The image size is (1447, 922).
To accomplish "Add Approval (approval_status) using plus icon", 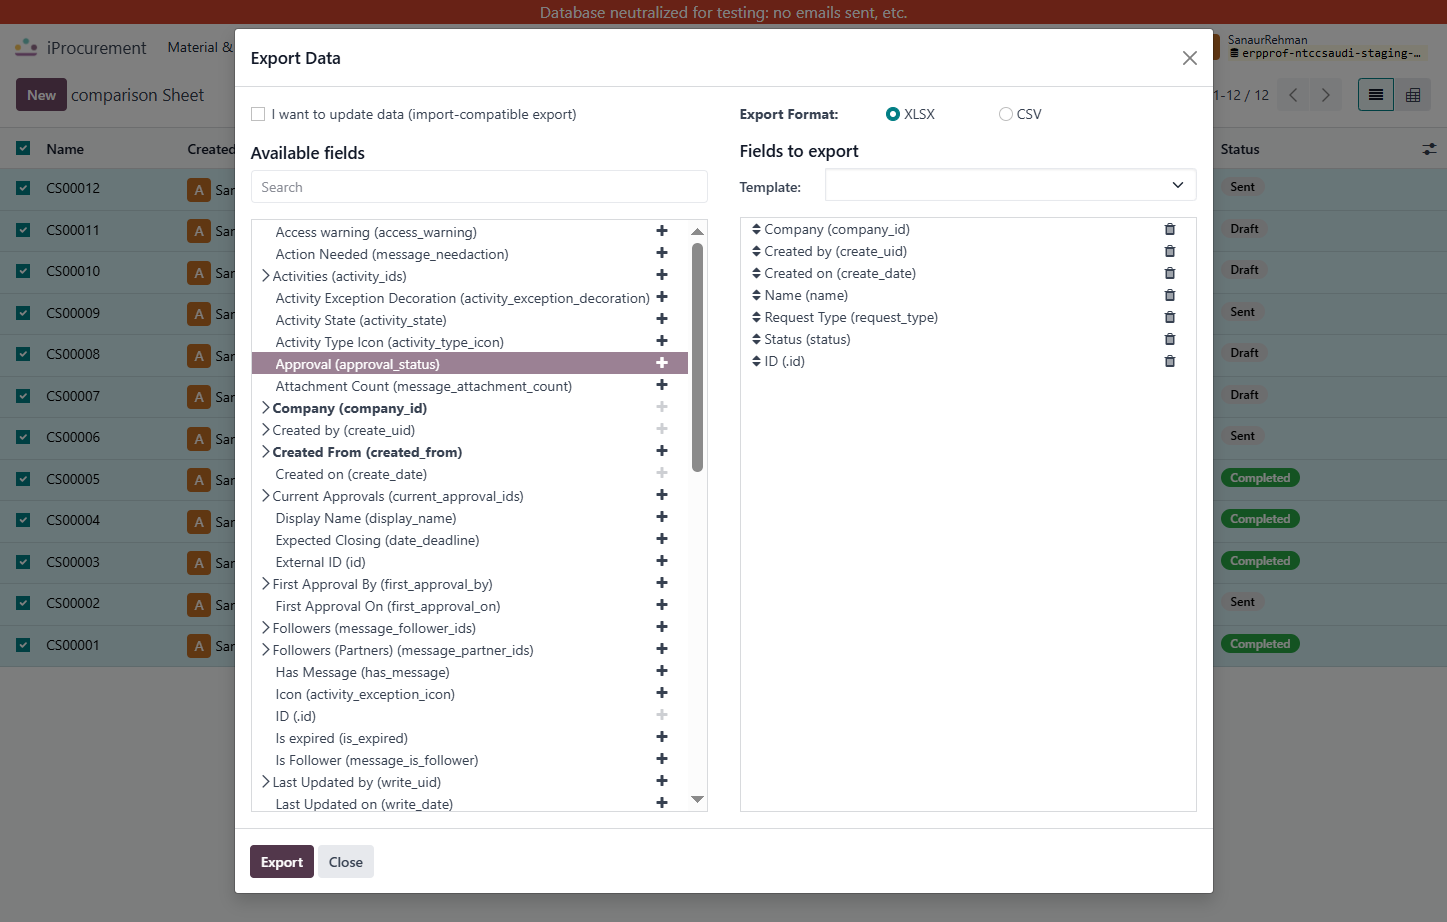I will click(x=661, y=363).
